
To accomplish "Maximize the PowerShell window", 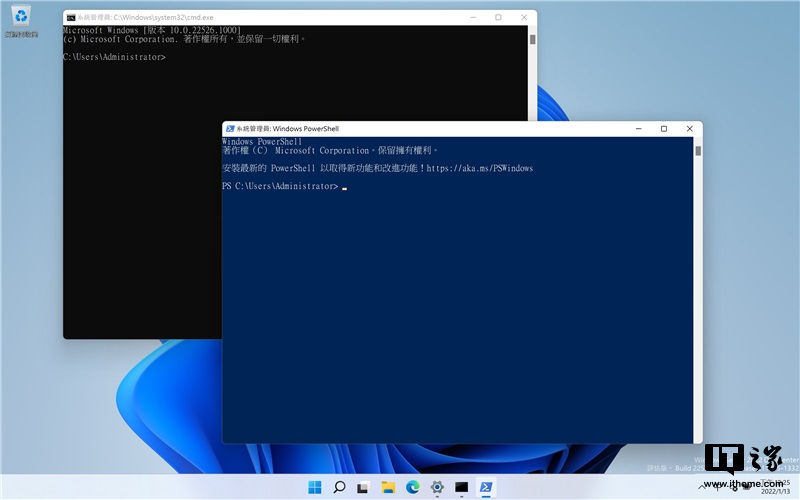I will (663, 129).
